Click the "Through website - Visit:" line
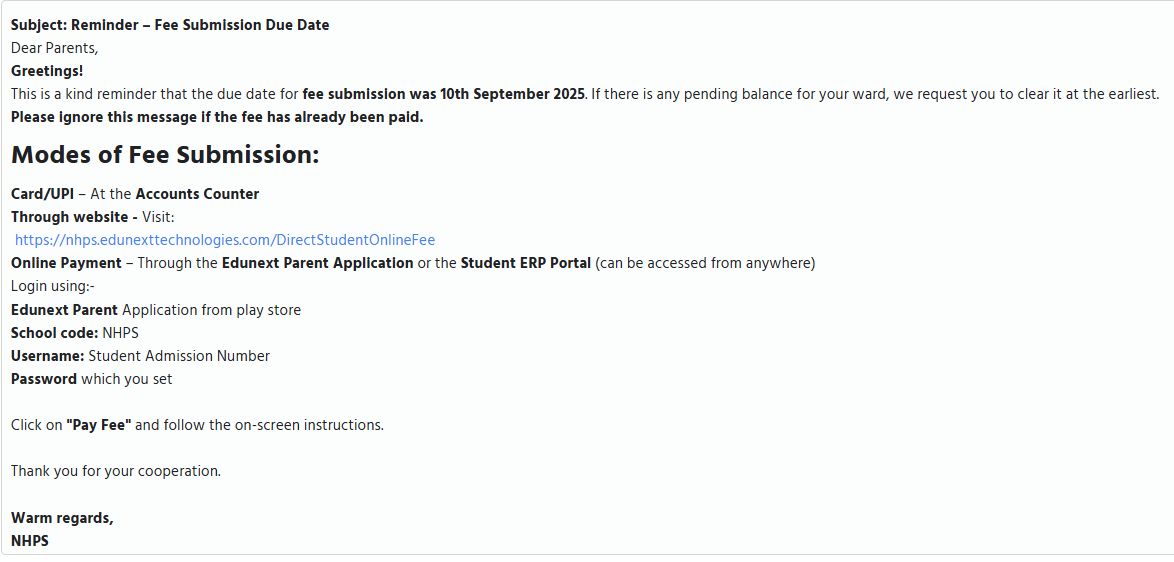This screenshot has width=1174, height=562. [x=93, y=217]
